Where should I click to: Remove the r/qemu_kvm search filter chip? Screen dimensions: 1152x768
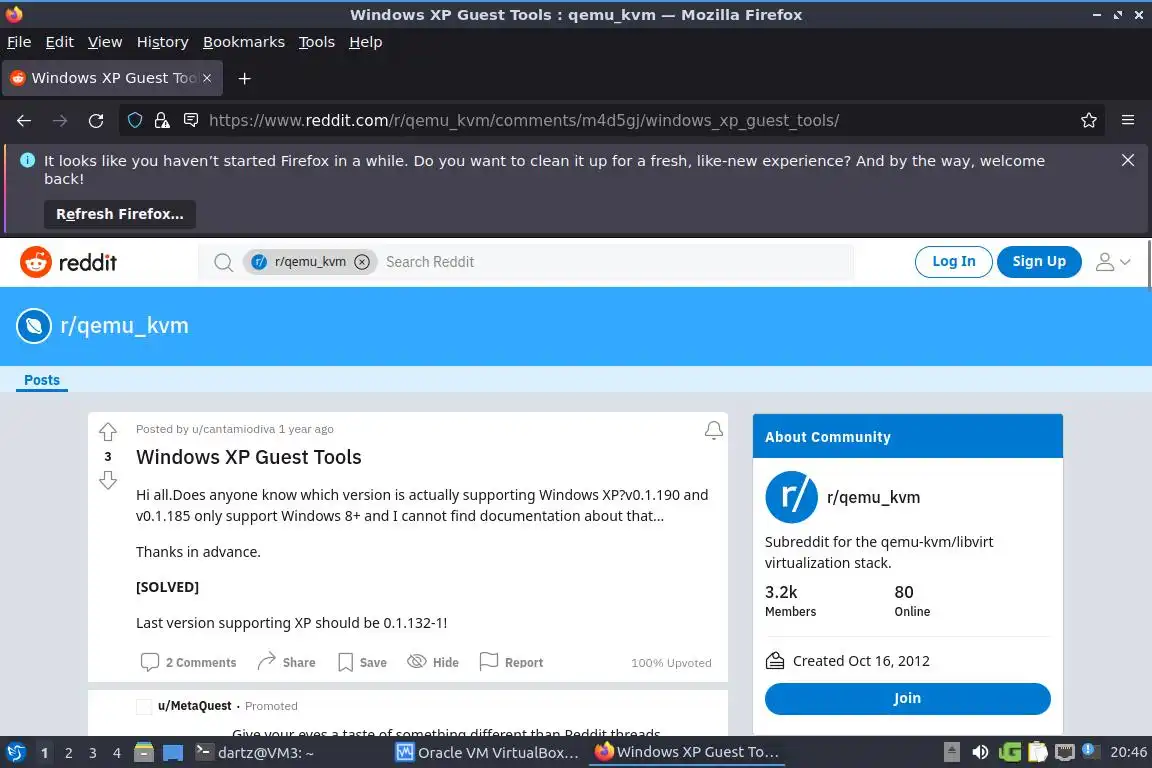tap(361, 262)
